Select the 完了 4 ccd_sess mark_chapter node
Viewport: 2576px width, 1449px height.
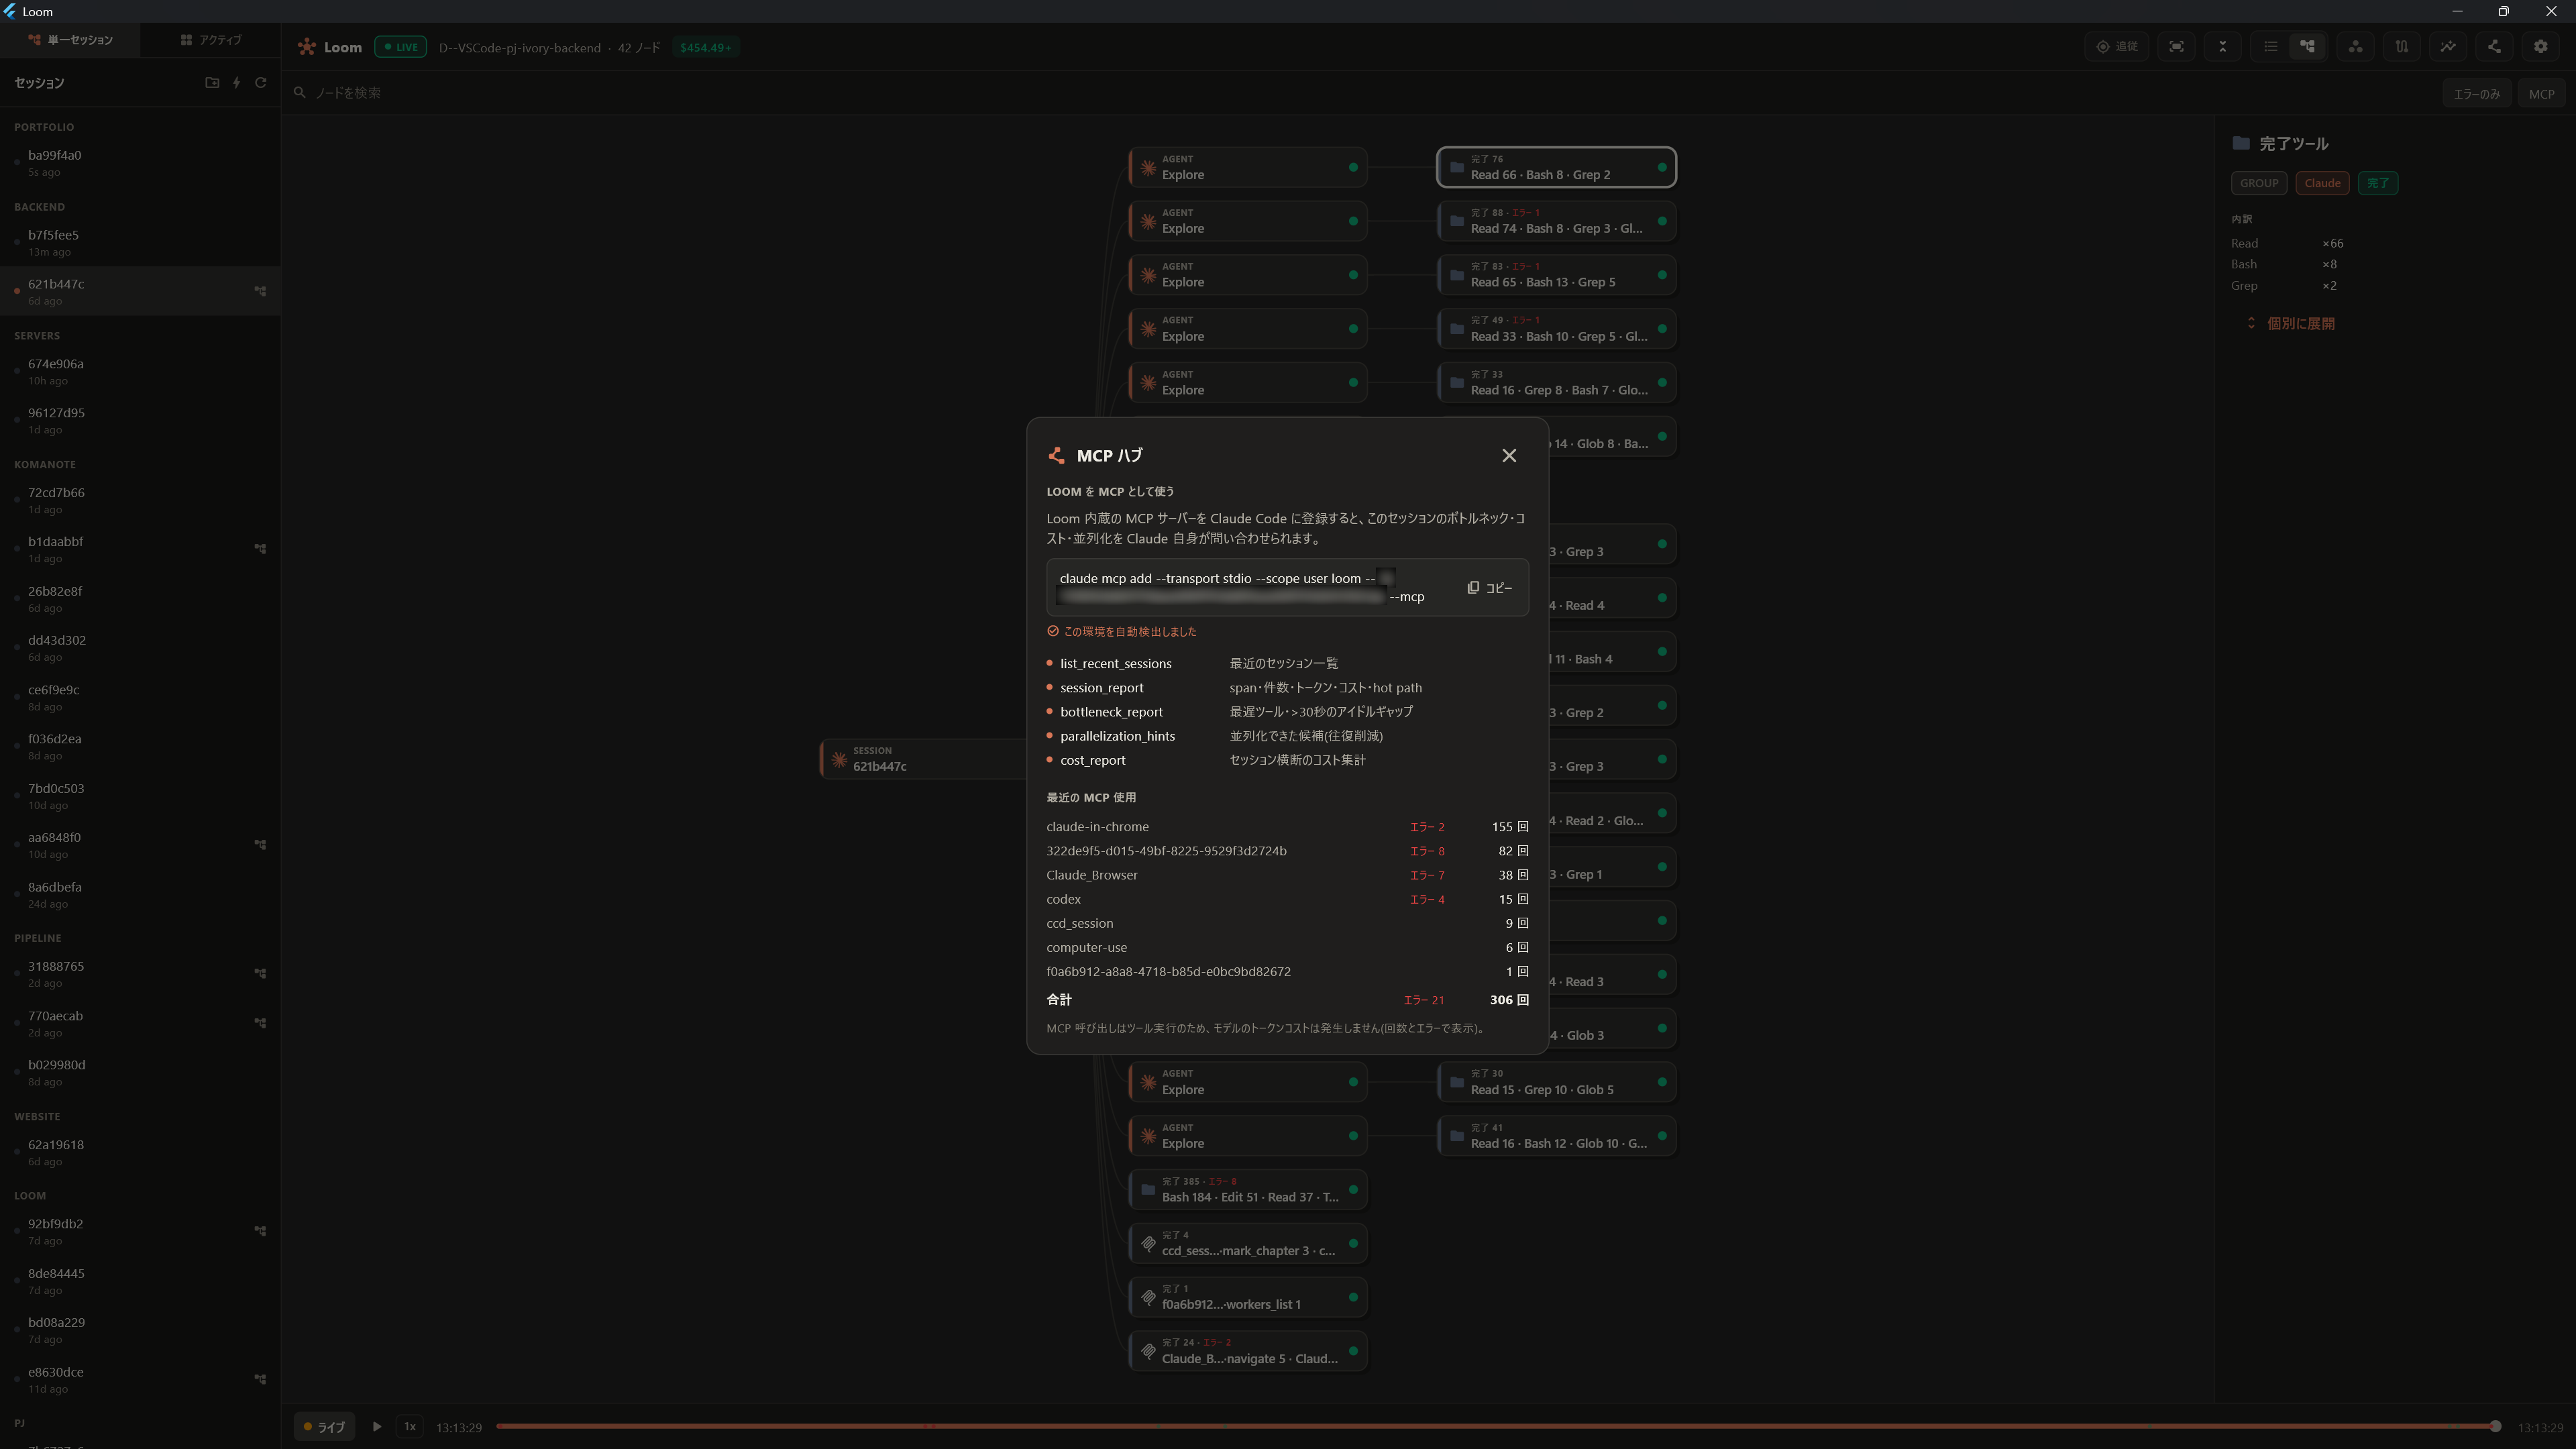[x=1248, y=1244]
